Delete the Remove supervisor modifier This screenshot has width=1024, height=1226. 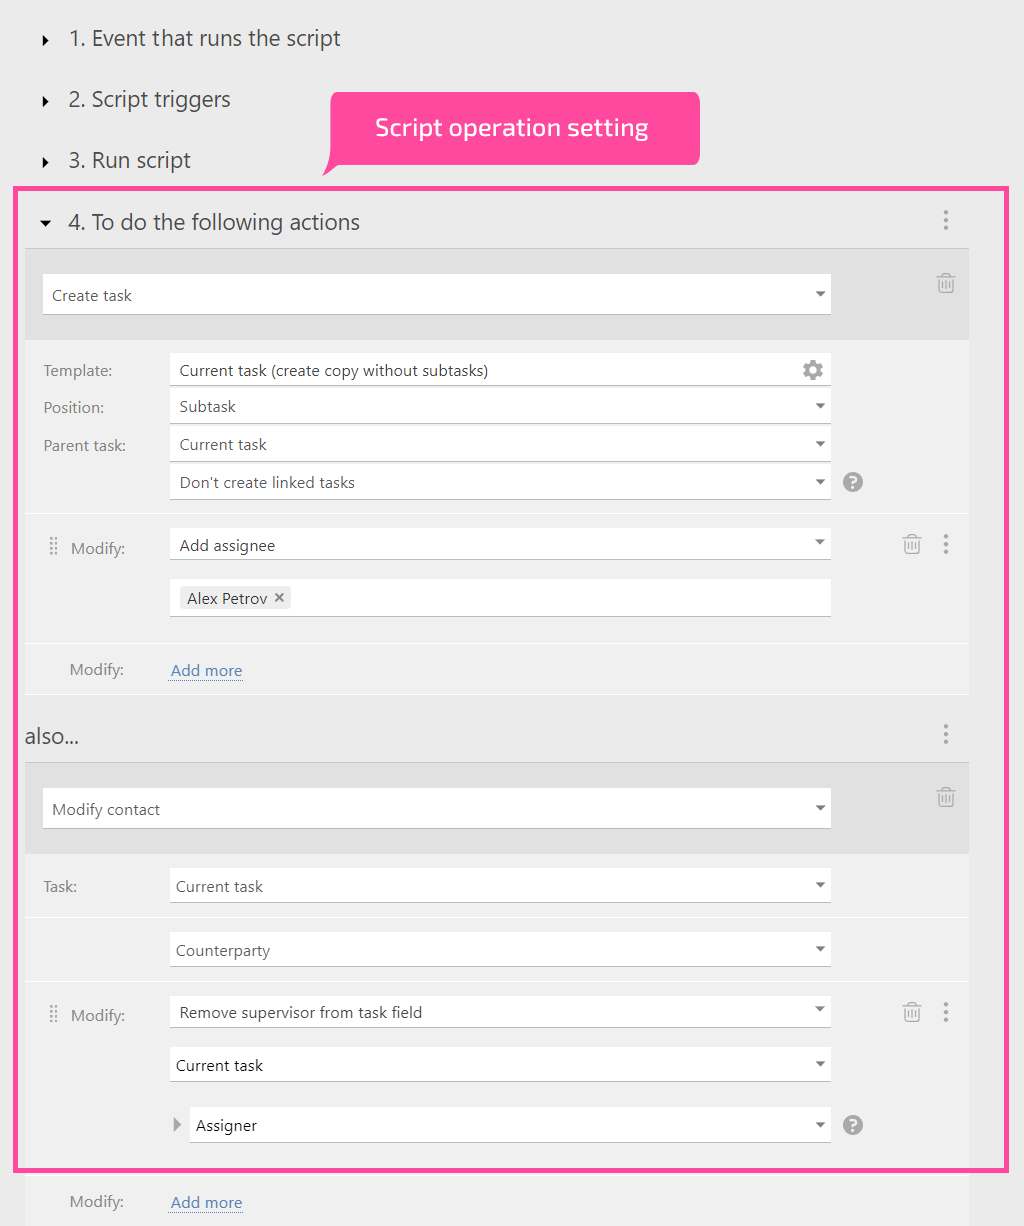pyautogui.click(x=912, y=1012)
